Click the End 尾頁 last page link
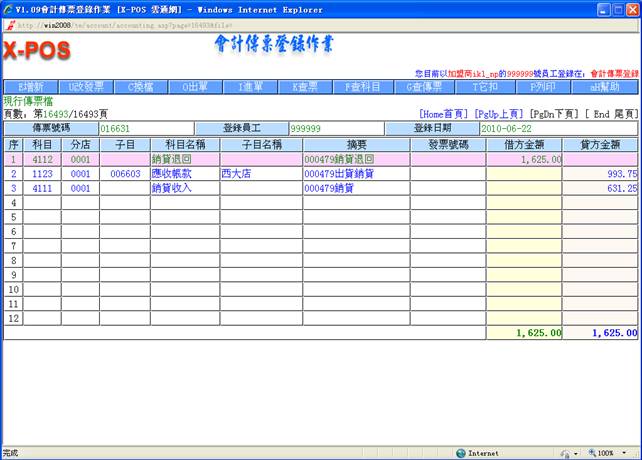Image resolution: width=642 pixels, height=460 pixels. [x=610, y=114]
